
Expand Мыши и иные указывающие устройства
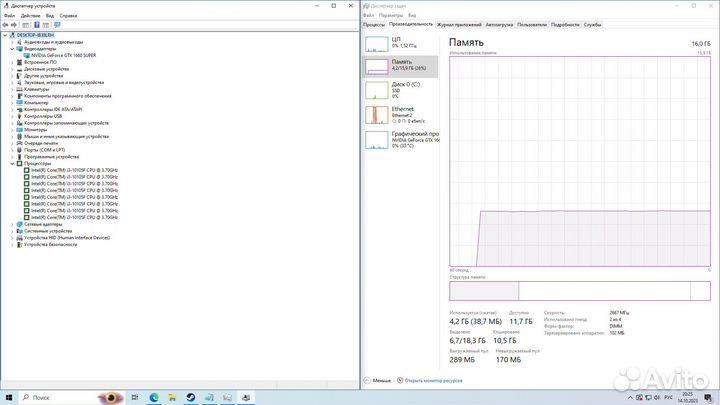(x=12, y=136)
